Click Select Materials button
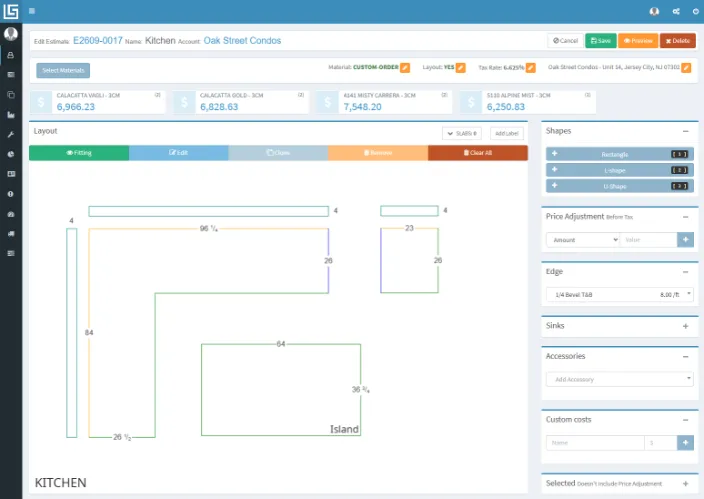Viewport: 704px width, 499px height. coord(63,71)
